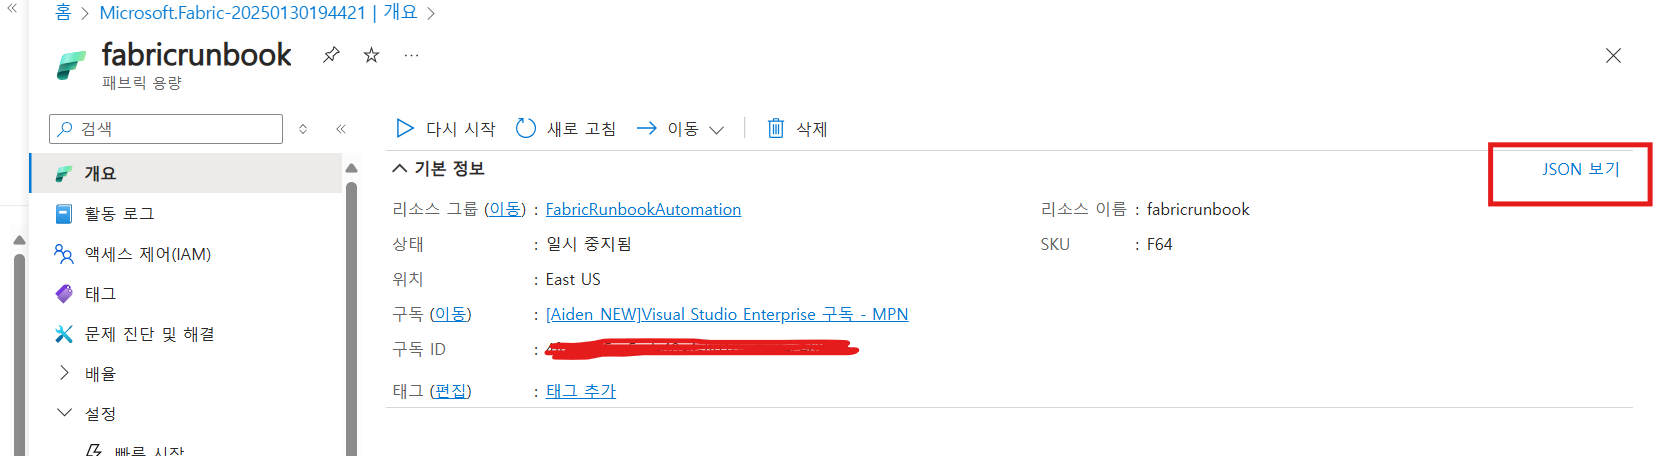Screen dimensions: 1657x456
Task: Go to 홈 in the breadcrumb
Action: coord(63,13)
